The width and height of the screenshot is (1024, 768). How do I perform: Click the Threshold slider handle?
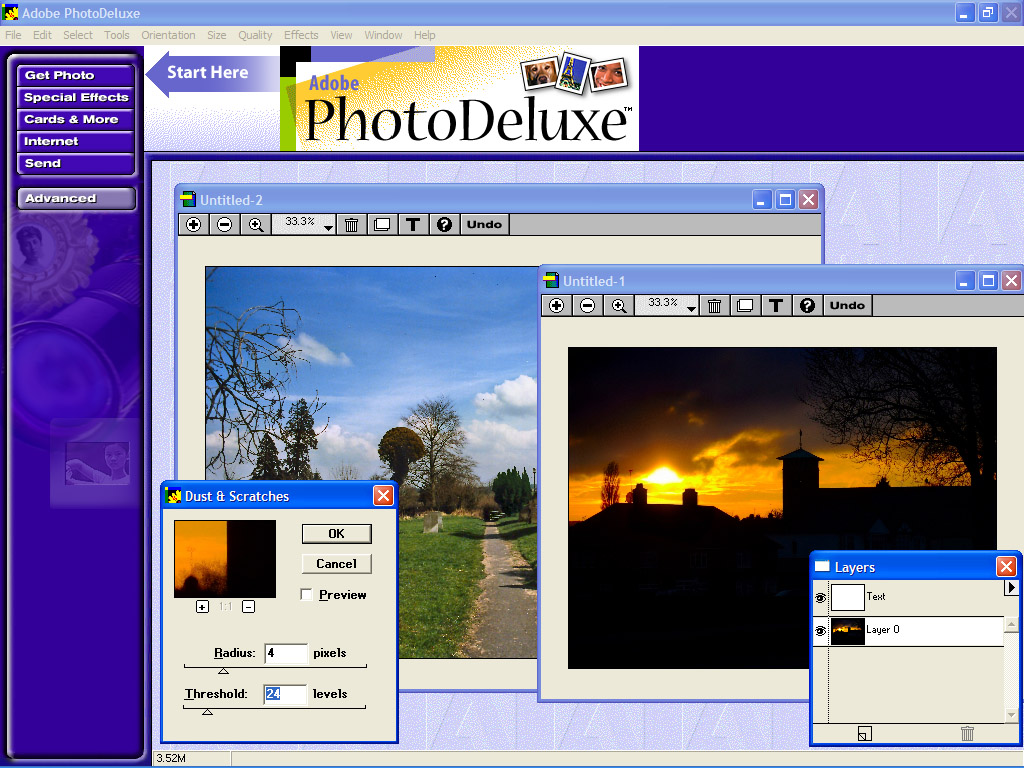pos(208,712)
